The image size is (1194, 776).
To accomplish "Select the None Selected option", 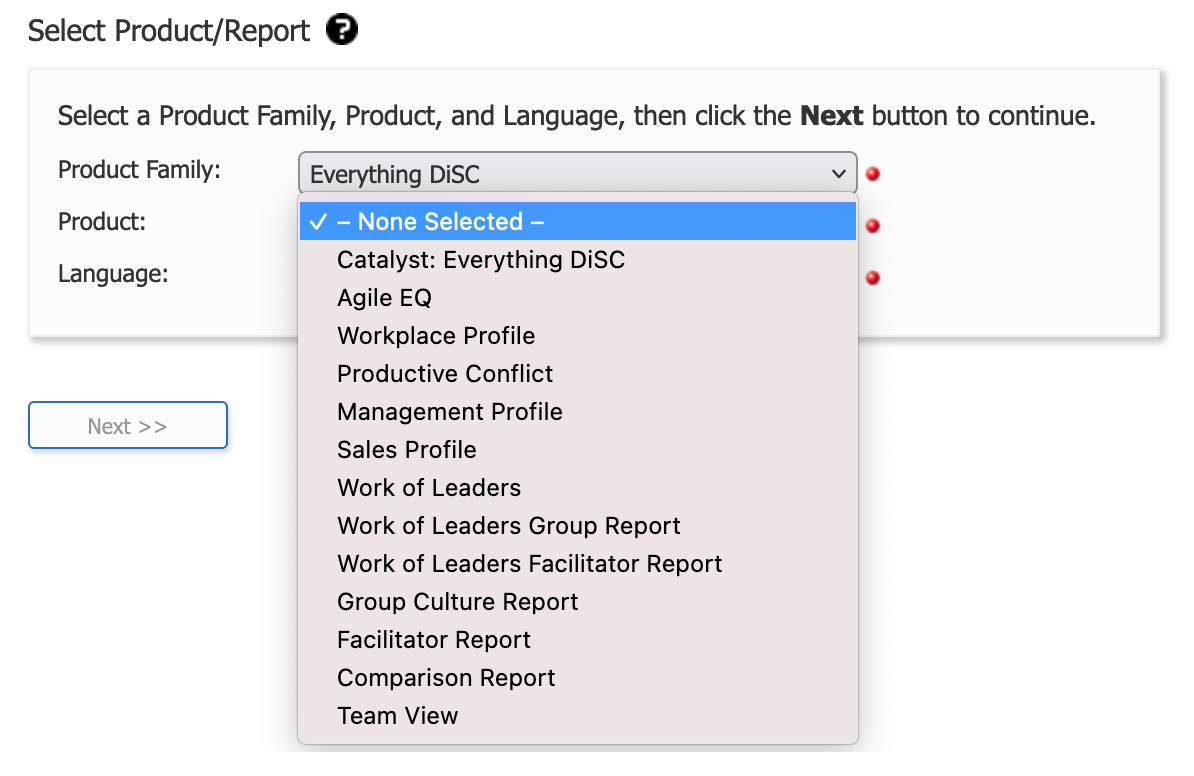I will (577, 222).
